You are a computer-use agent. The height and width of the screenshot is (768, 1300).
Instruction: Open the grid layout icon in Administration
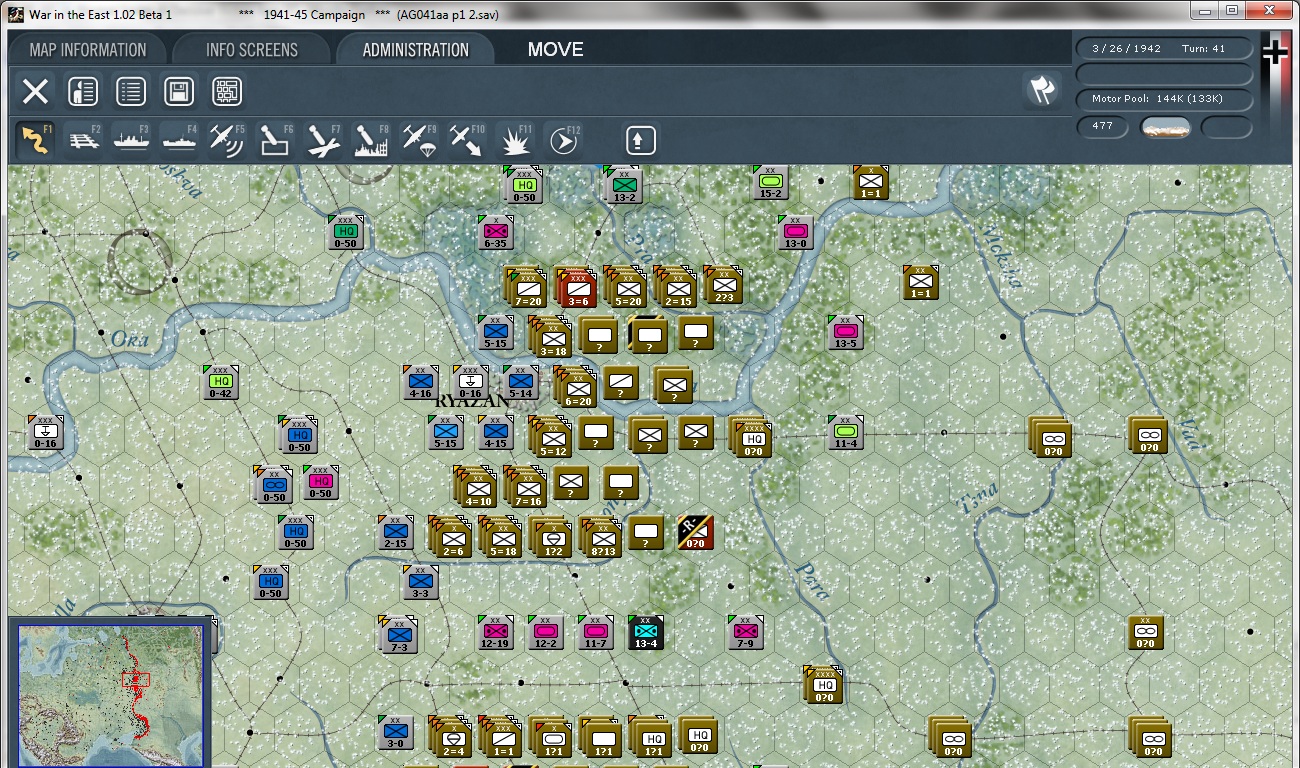(227, 92)
